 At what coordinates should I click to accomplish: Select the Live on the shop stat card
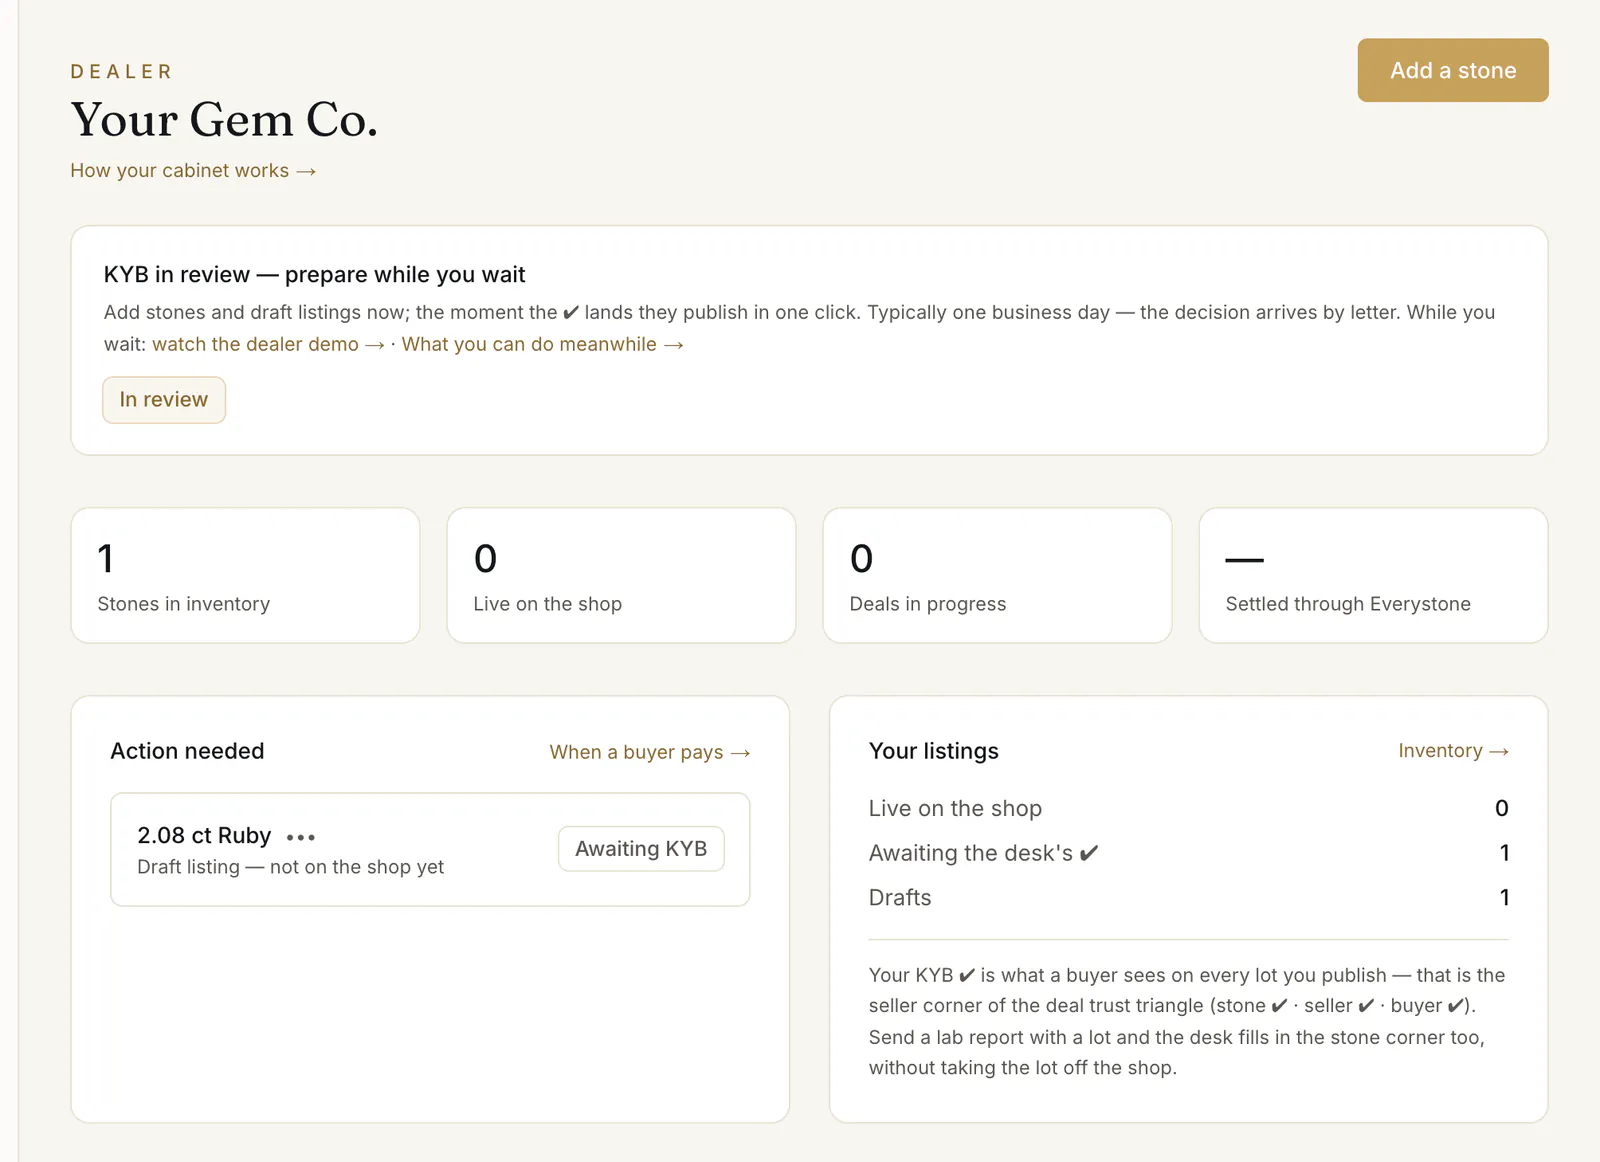(621, 575)
